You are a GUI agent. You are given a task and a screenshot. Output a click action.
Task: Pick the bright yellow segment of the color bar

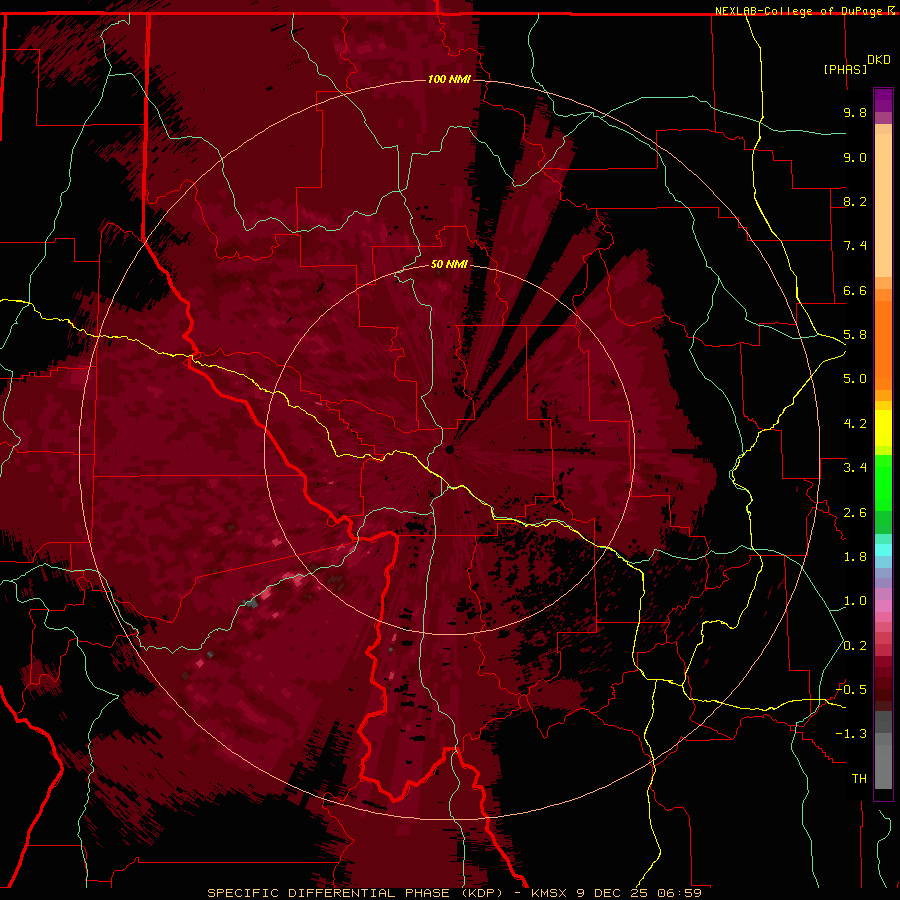883,428
